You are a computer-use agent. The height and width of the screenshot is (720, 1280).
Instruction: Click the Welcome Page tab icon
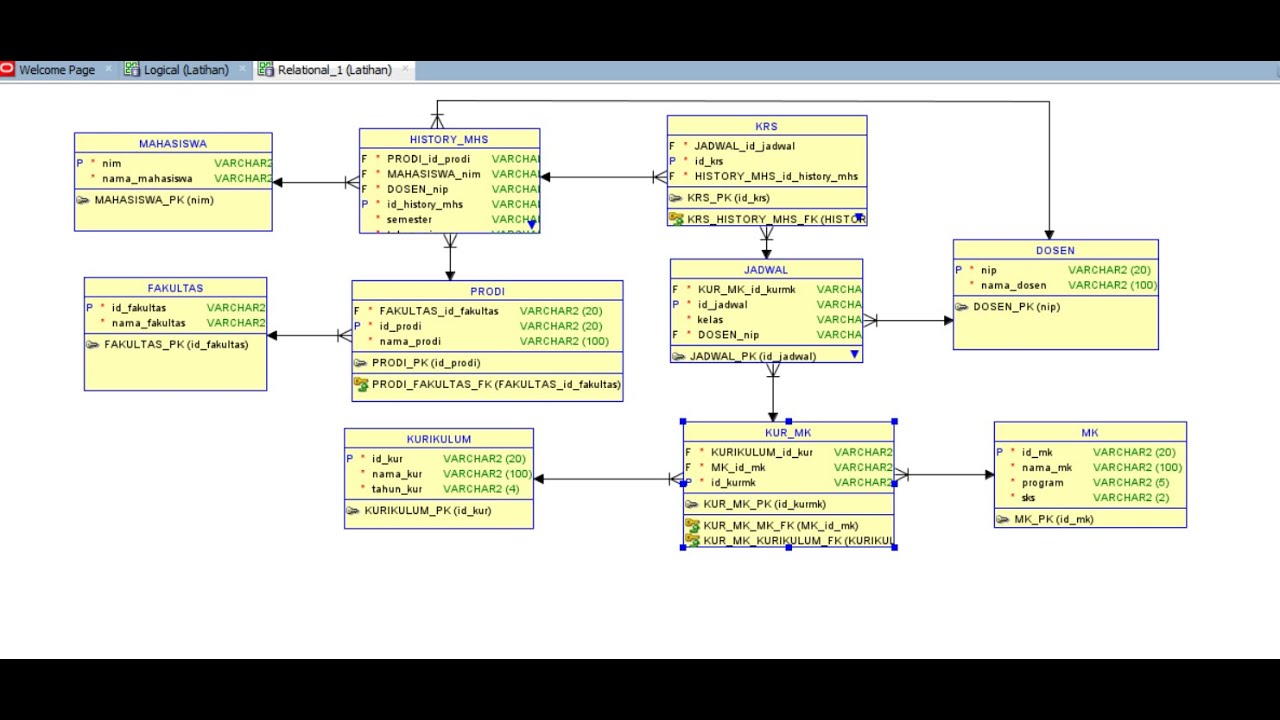(x=8, y=70)
